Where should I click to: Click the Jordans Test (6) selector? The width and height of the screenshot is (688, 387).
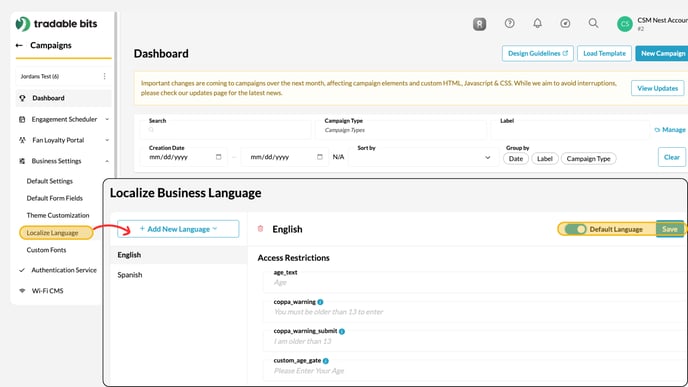63,76
